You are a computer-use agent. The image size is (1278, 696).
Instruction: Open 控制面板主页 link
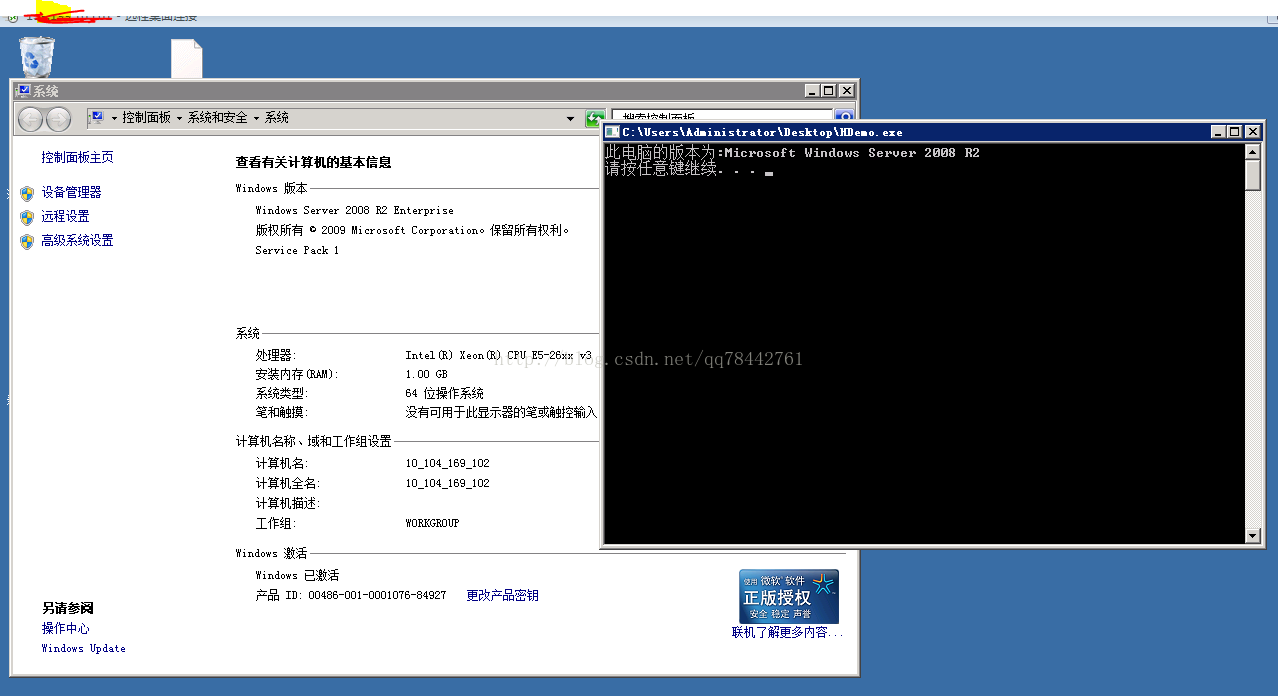pyautogui.click(x=77, y=157)
